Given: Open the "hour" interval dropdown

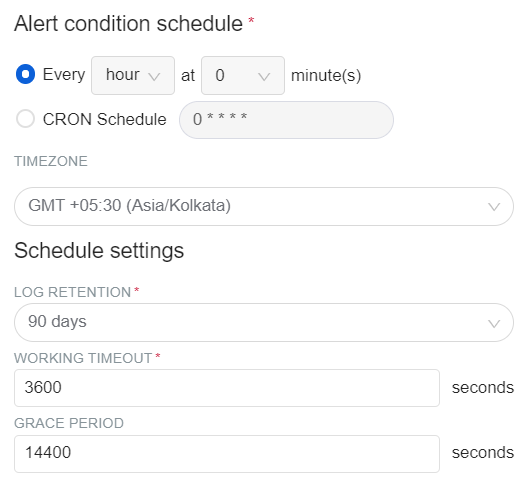Looking at the screenshot, I should (x=133, y=75).
